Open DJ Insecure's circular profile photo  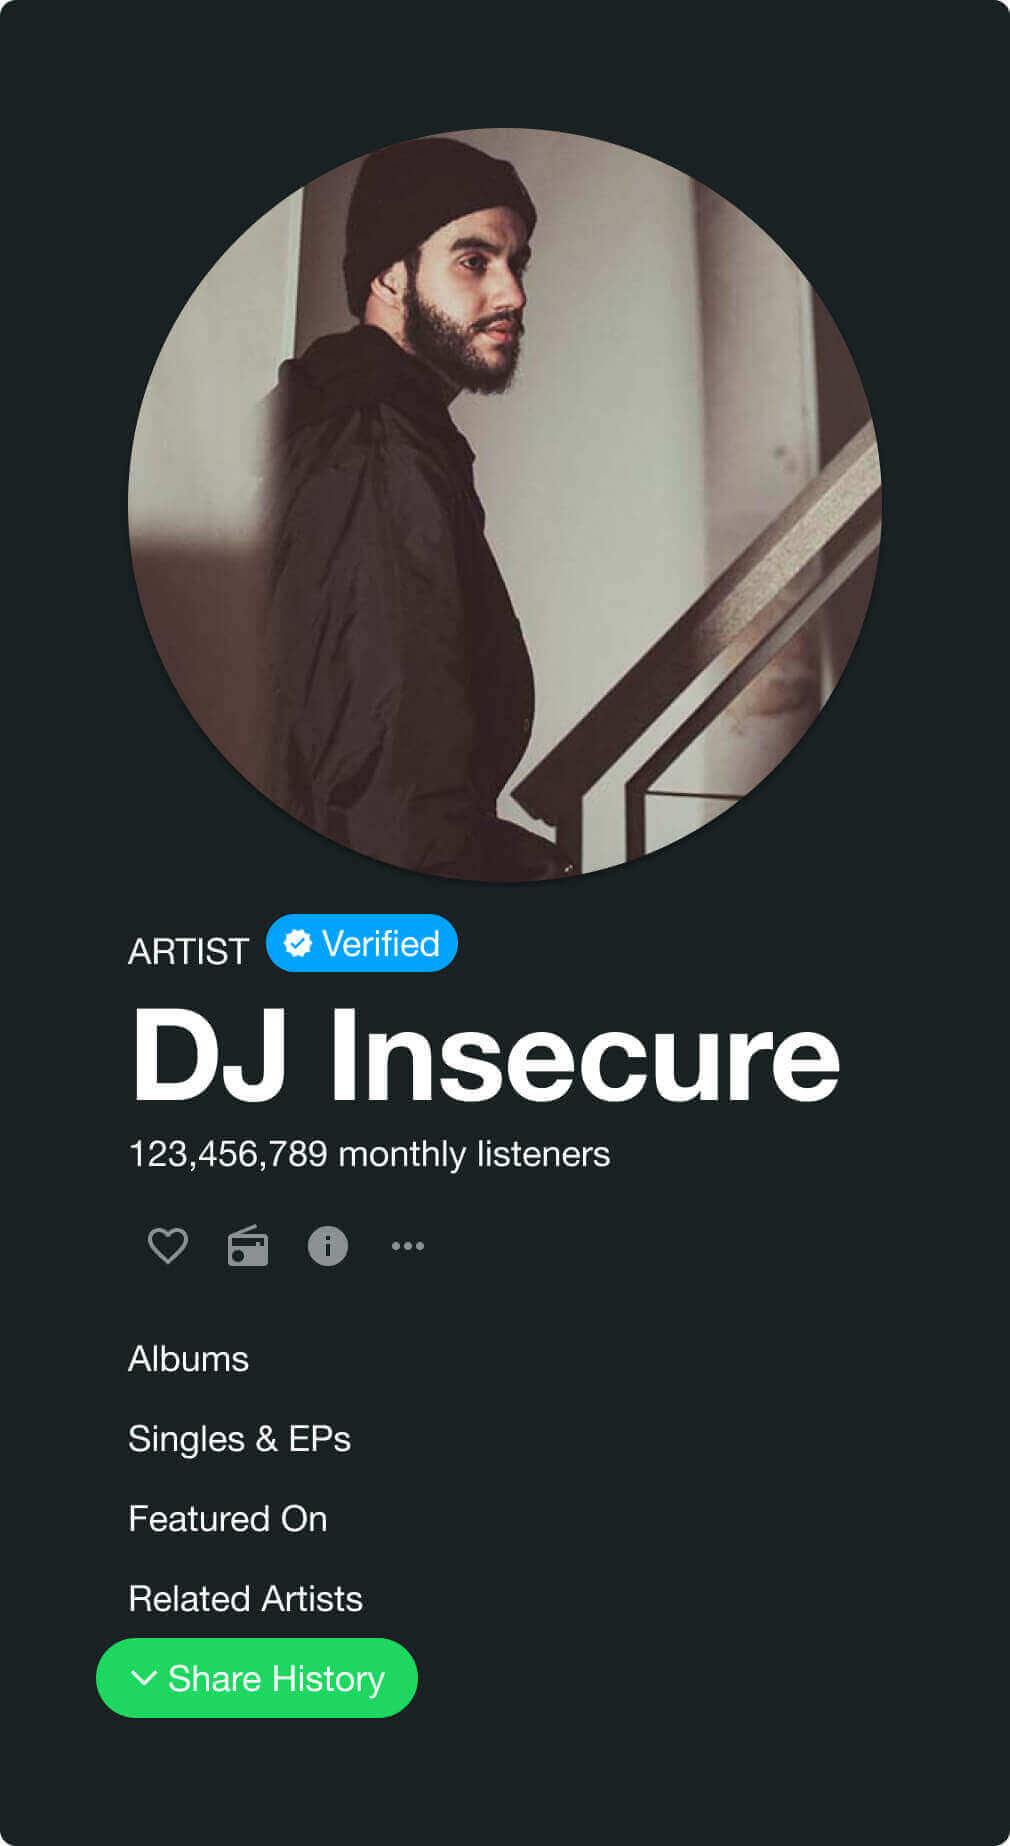(505, 505)
